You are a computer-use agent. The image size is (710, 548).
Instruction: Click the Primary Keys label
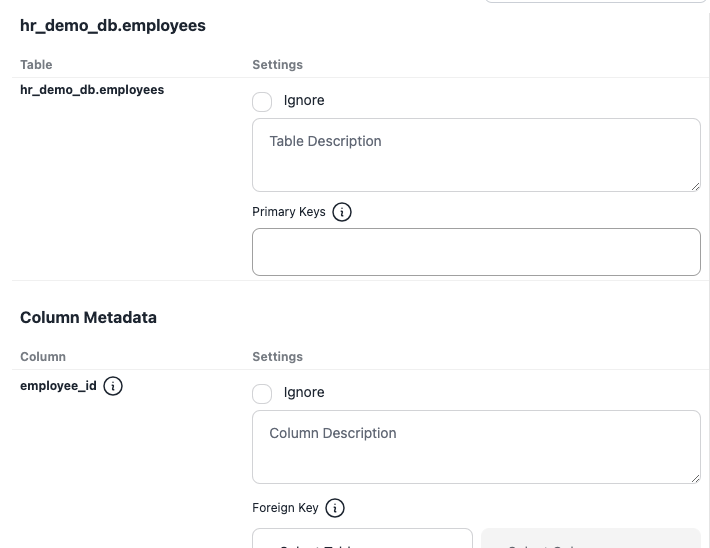(289, 212)
